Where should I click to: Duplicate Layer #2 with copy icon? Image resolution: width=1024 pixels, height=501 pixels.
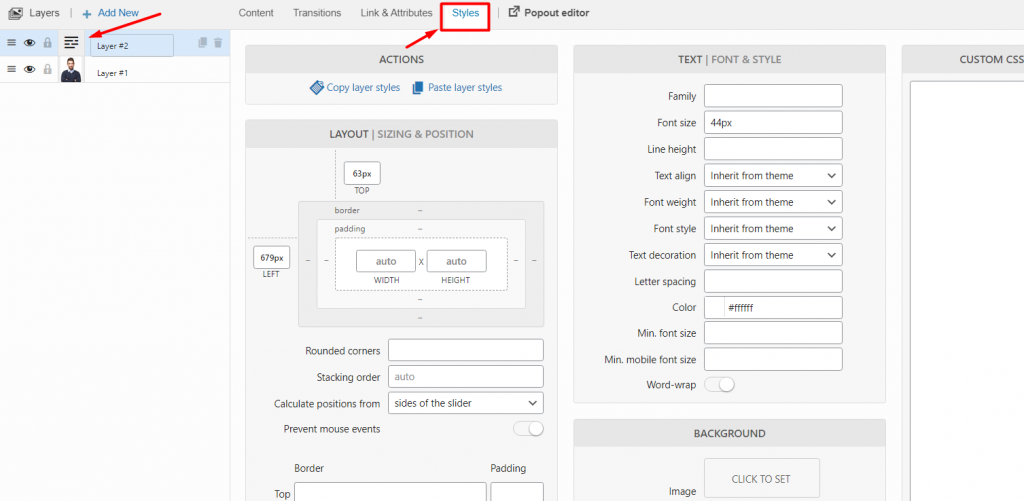point(202,42)
